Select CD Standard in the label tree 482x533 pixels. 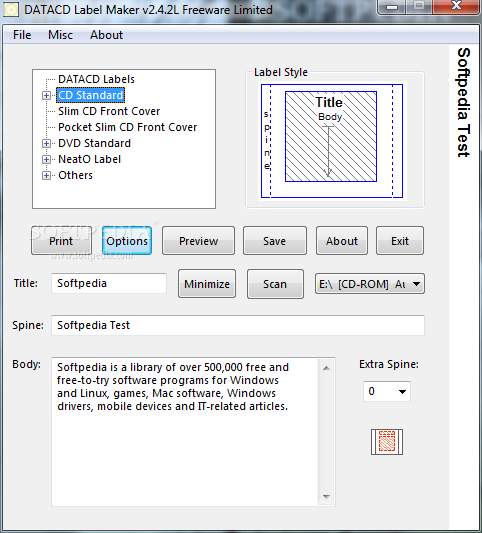[x=90, y=95]
